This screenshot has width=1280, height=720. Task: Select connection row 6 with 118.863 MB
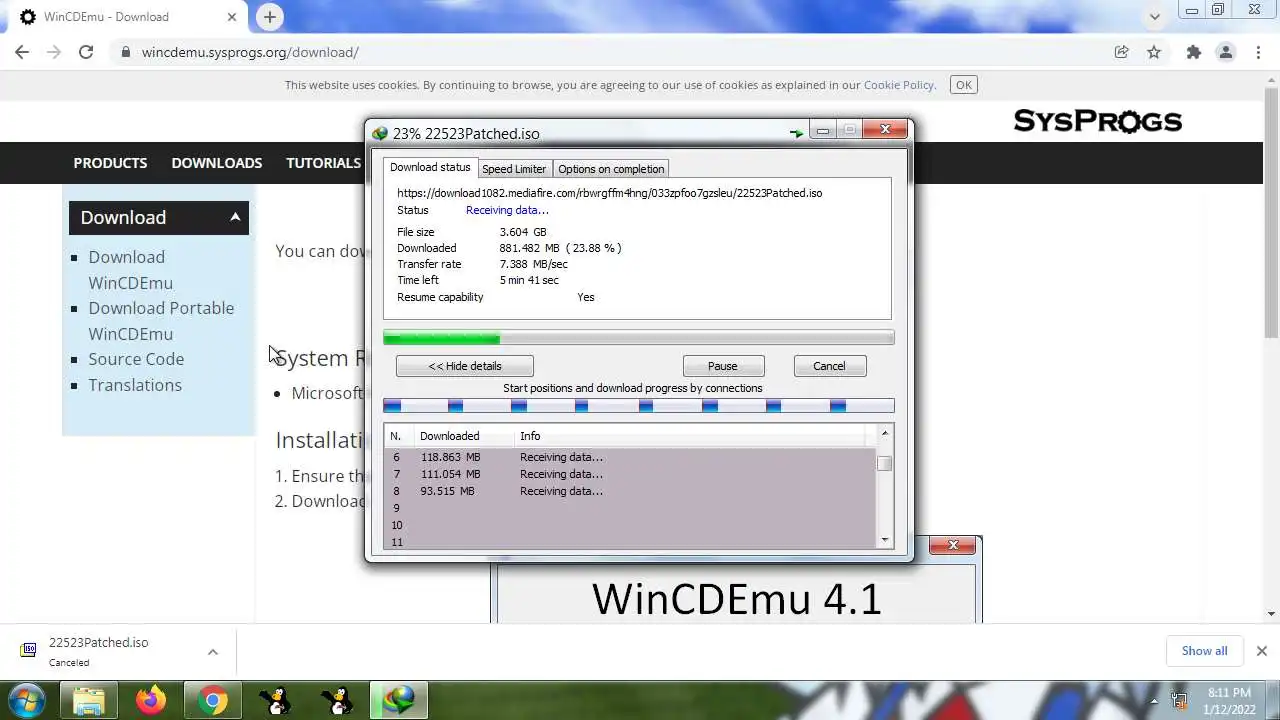coord(630,457)
